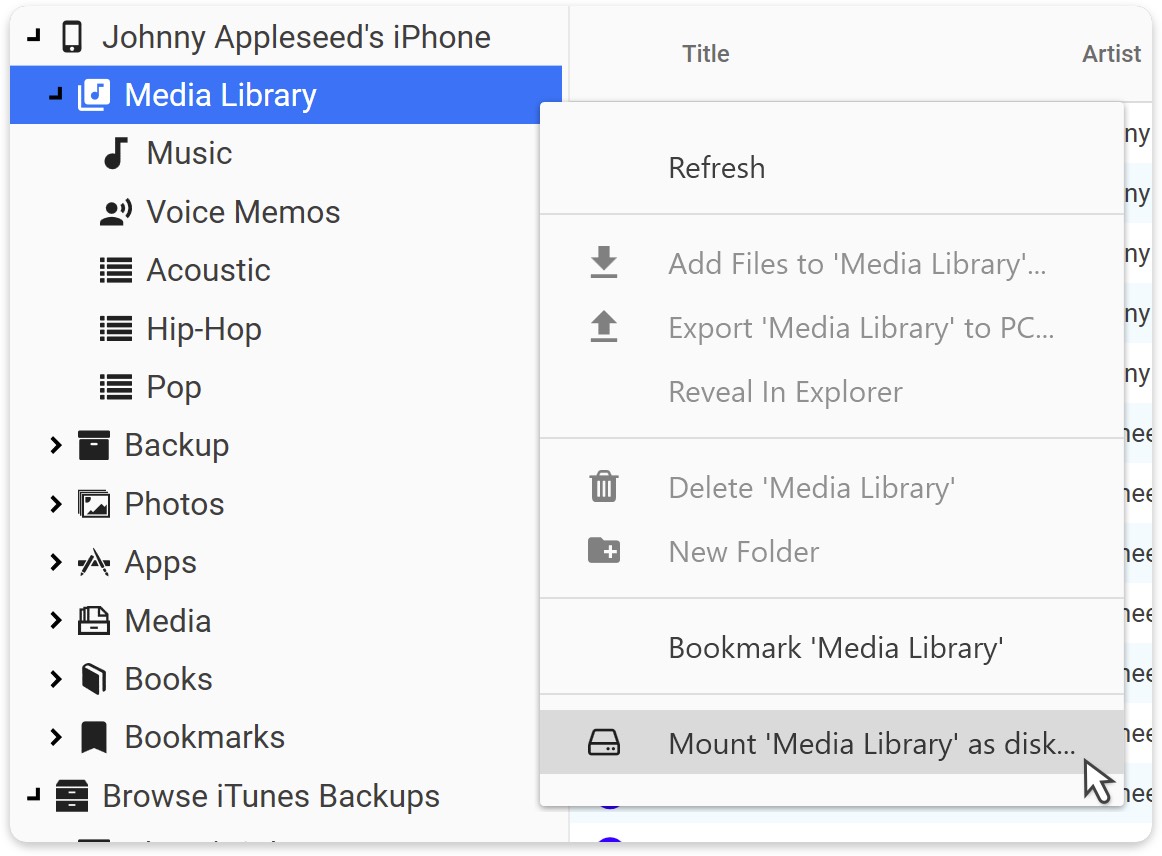1162x856 pixels.
Task: Open the Hip-Hop playlist
Action: [204, 329]
